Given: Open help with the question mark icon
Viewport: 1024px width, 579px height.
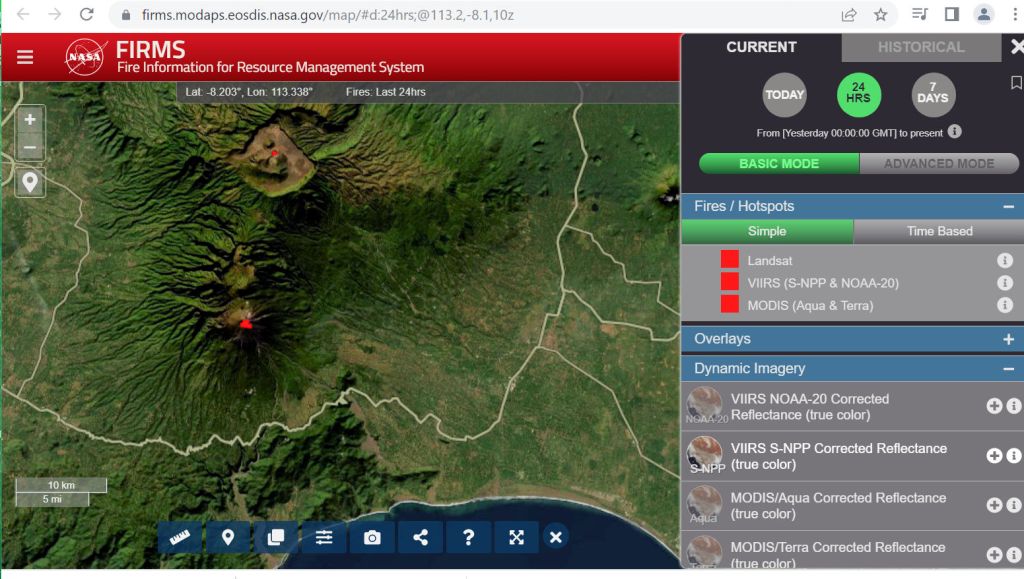Looking at the screenshot, I should coord(468,537).
